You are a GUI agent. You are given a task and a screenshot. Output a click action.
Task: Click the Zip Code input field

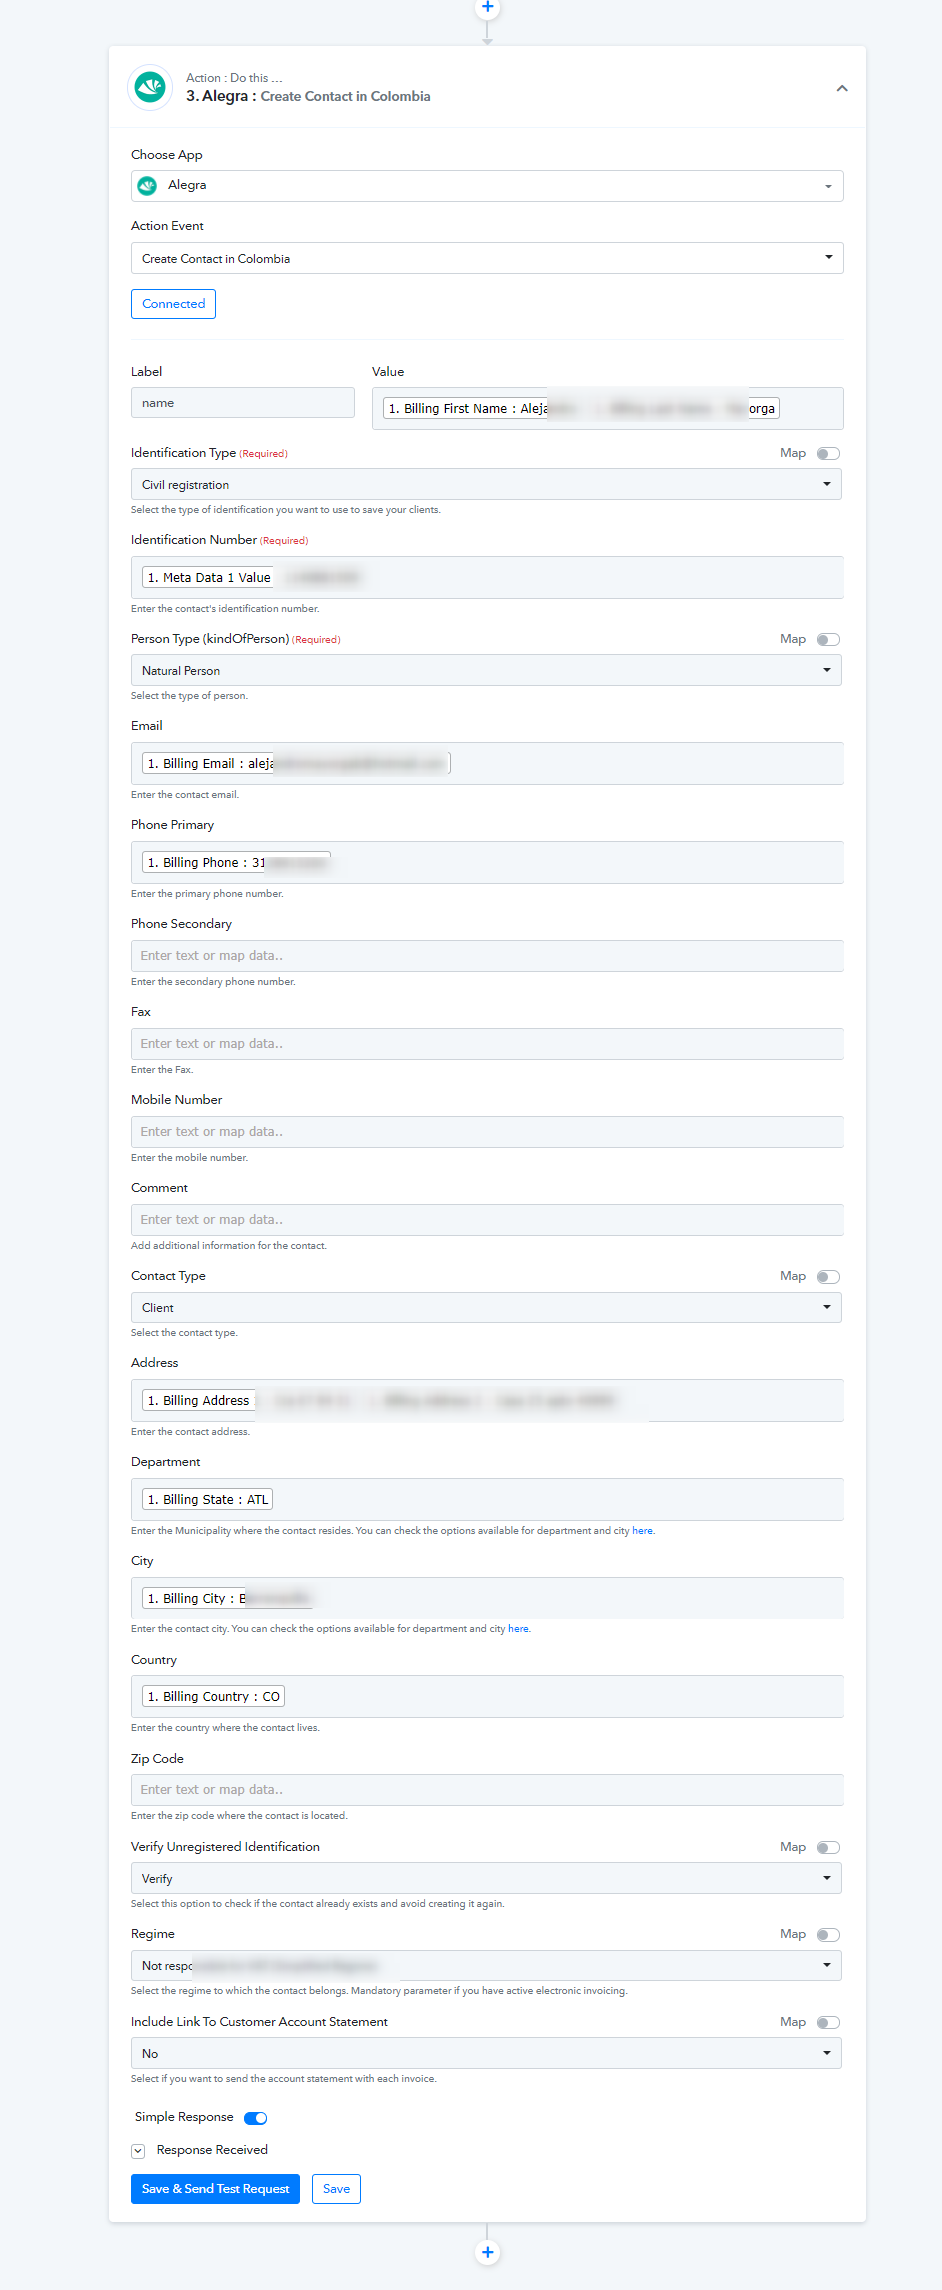pyautogui.click(x=487, y=1790)
